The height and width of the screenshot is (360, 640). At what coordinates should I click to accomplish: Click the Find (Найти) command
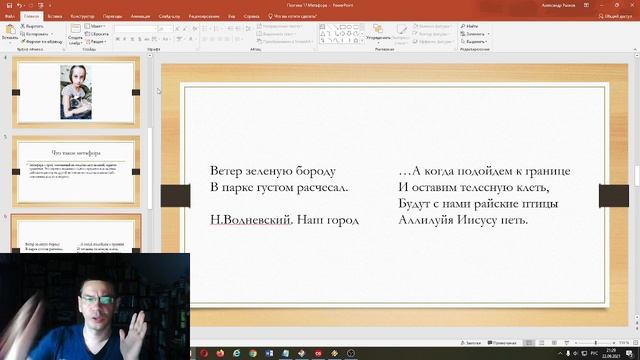[x=469, y=26]
